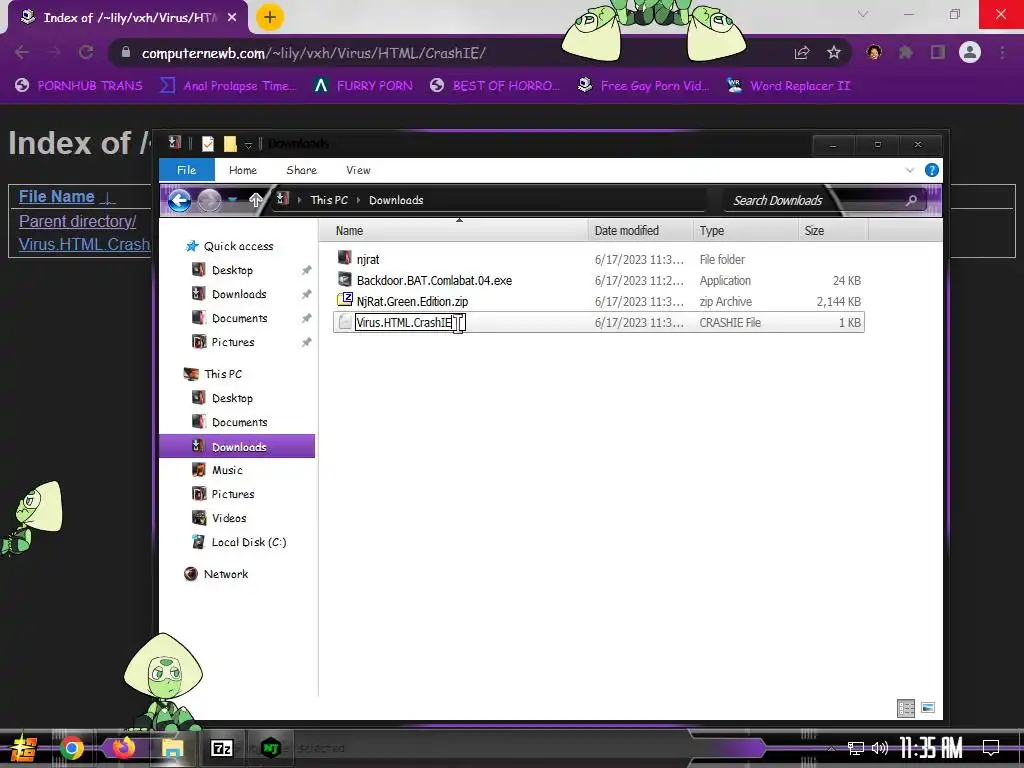Click the search magnifier in Explorer

tap(911, 200)
